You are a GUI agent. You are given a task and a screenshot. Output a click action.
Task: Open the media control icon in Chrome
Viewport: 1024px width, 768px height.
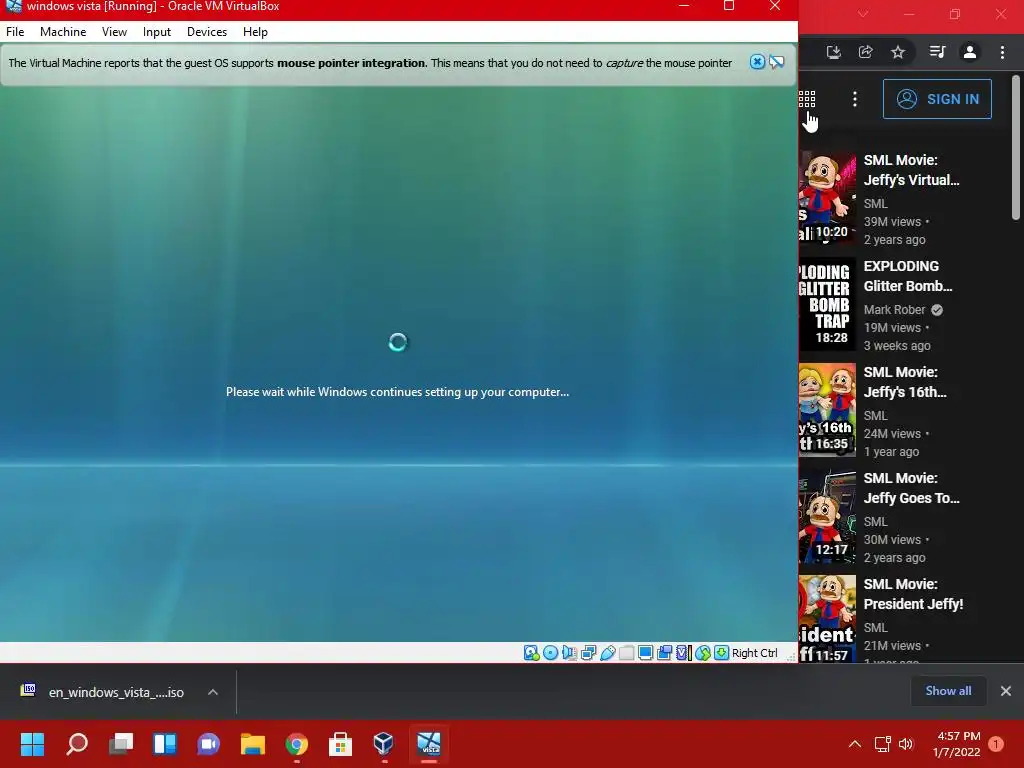coord(937,52)
